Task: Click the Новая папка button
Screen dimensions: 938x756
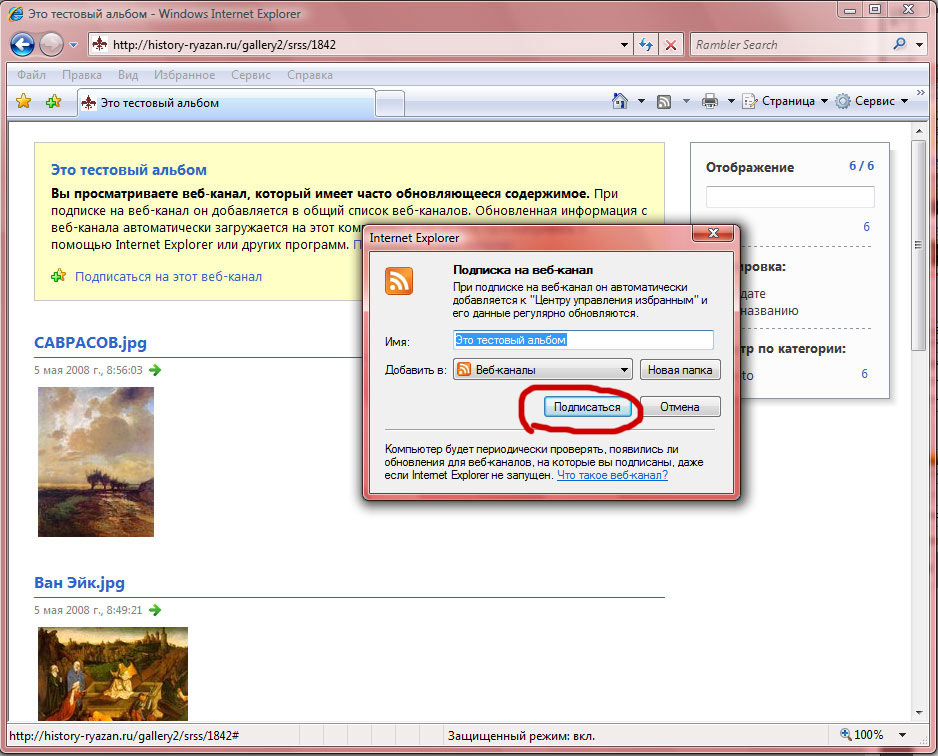Action: tap(680, 370)
